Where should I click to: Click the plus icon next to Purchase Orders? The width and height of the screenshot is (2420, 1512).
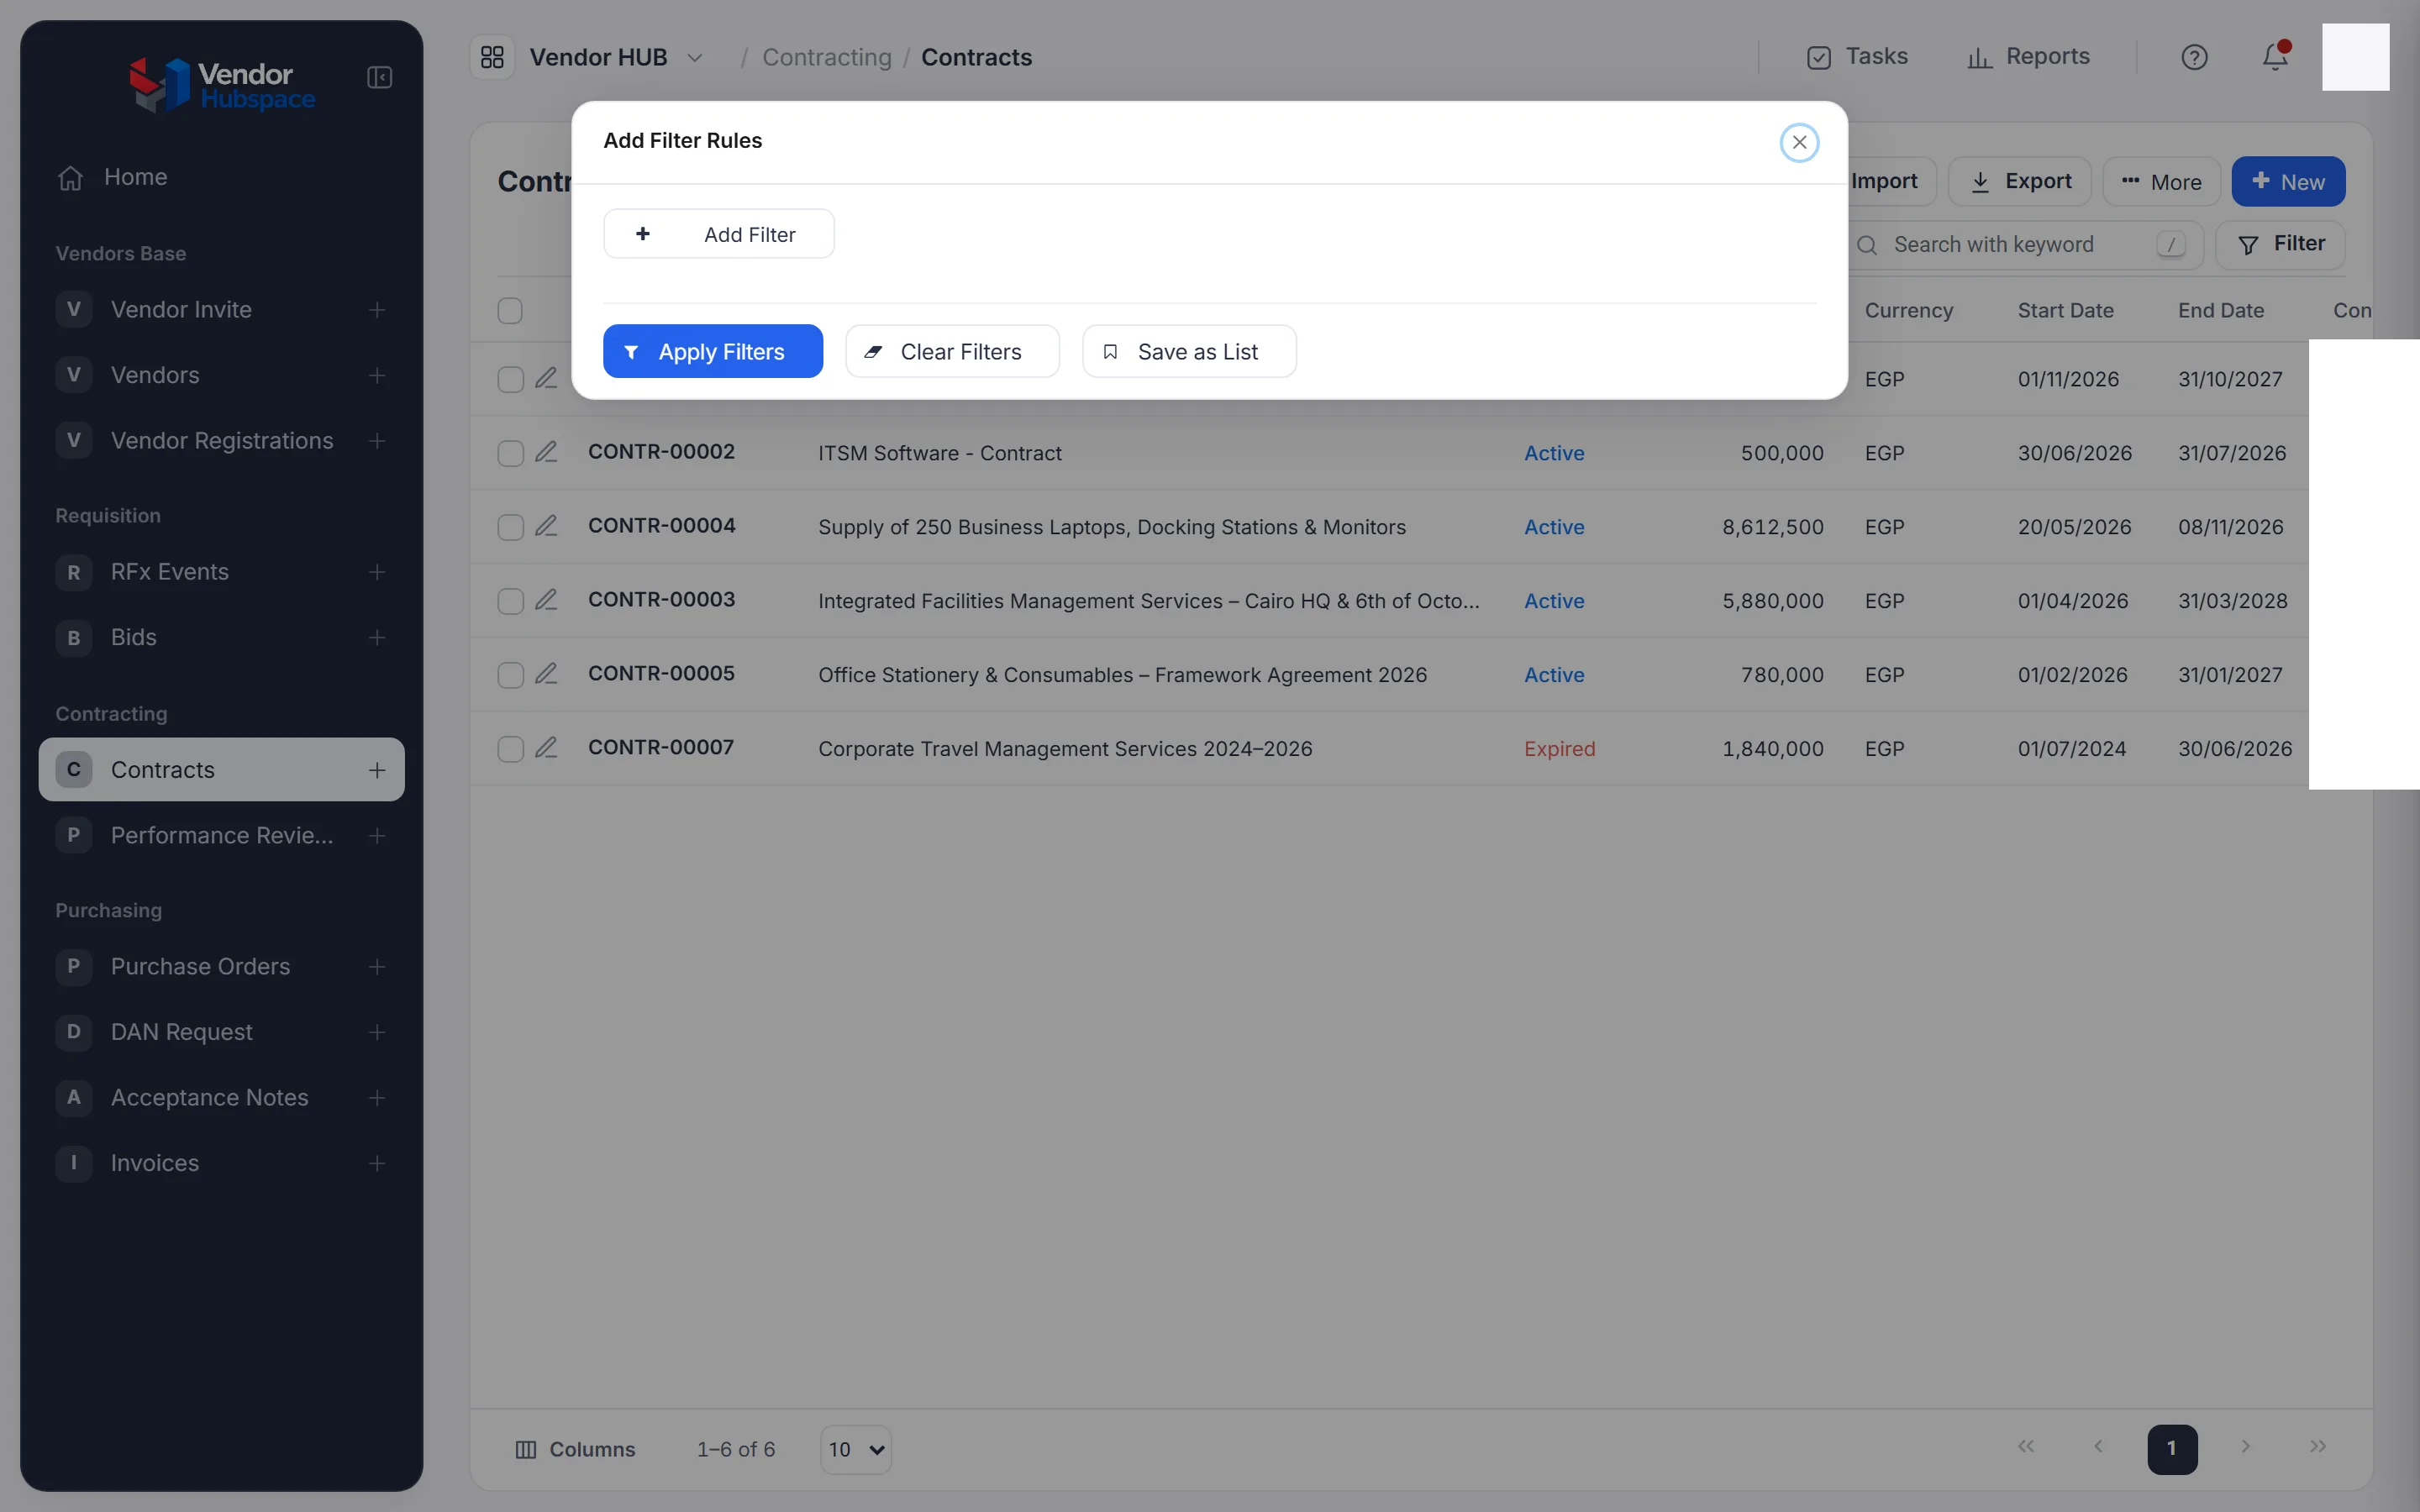(x=377, y=966)
